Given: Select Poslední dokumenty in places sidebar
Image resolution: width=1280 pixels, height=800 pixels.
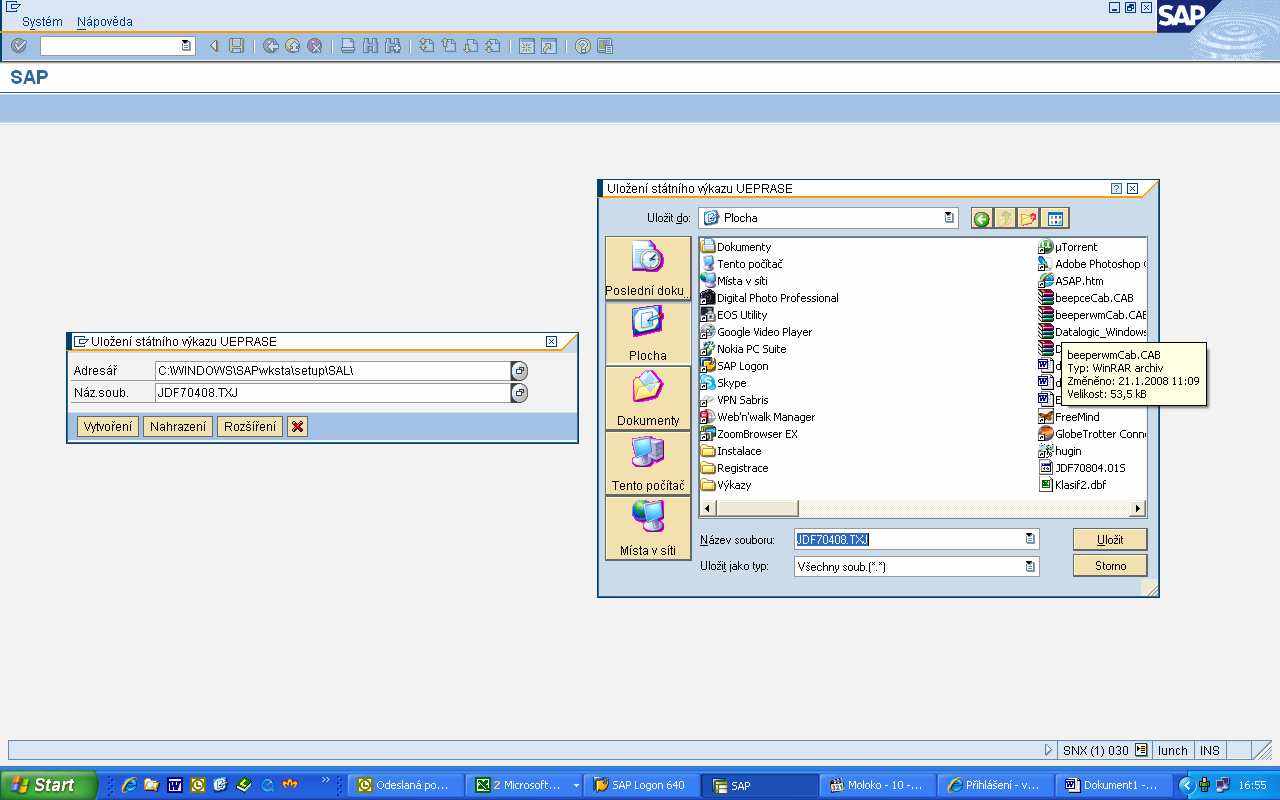Looking at the screenshot, I should click(648, 268).
